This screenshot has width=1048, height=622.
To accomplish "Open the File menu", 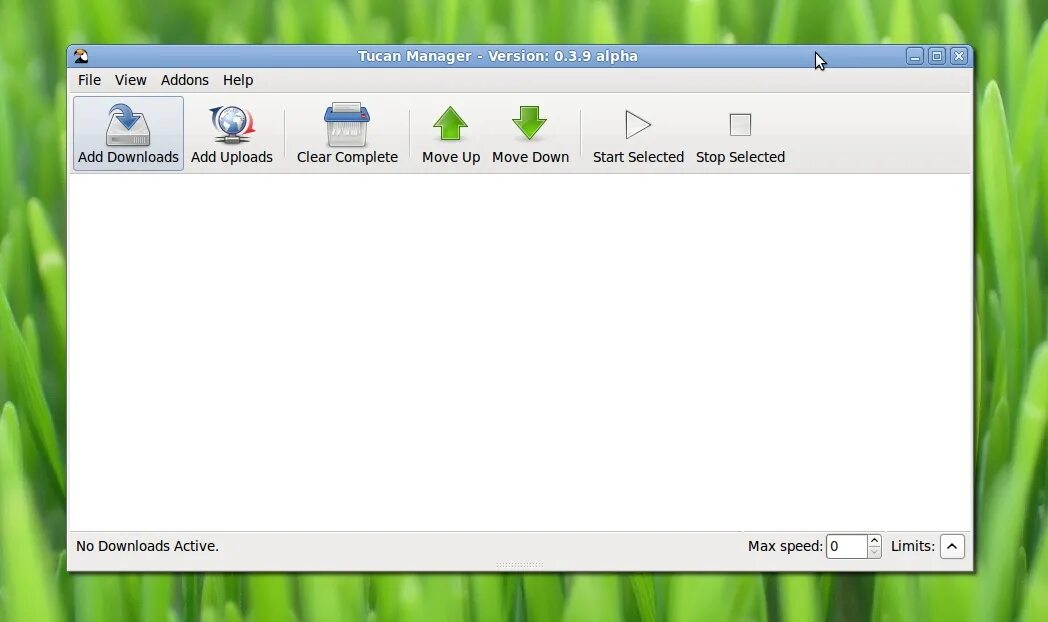I will [89, 80].
